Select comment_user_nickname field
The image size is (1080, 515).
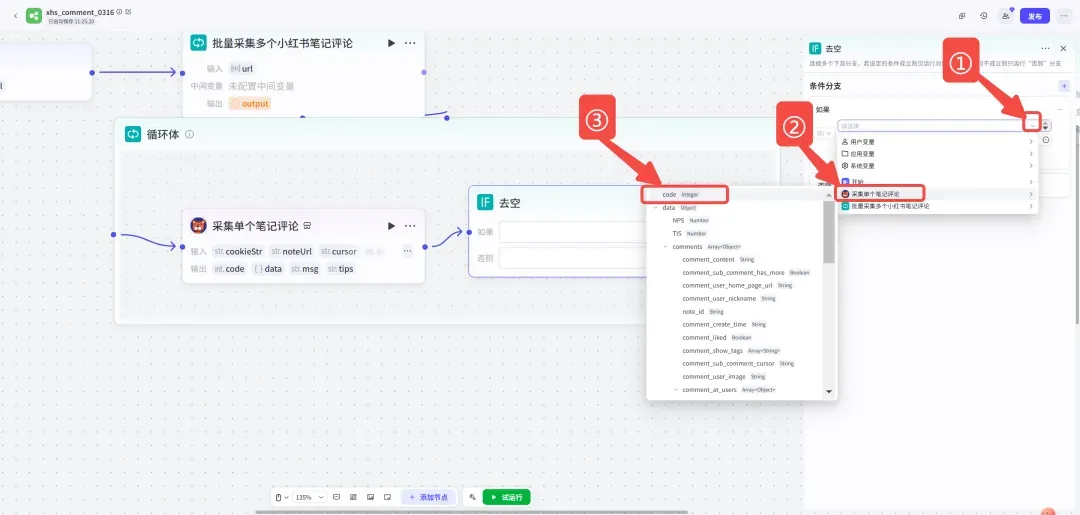click(729, 298)
